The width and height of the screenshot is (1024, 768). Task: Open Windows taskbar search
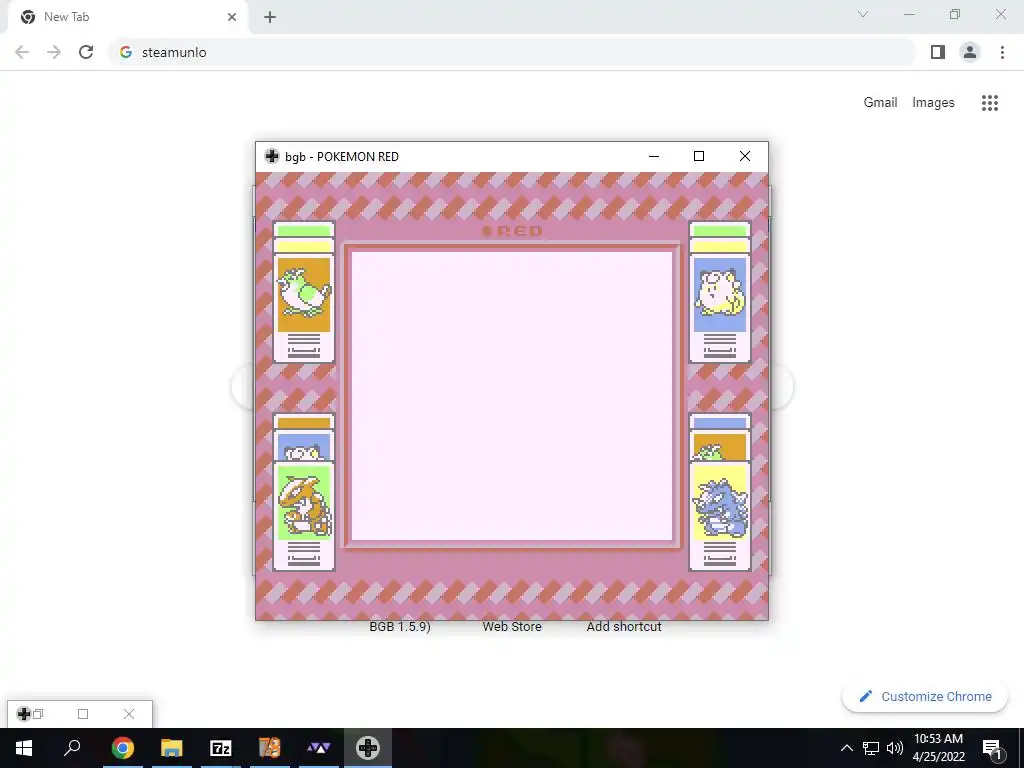[72, 748]
